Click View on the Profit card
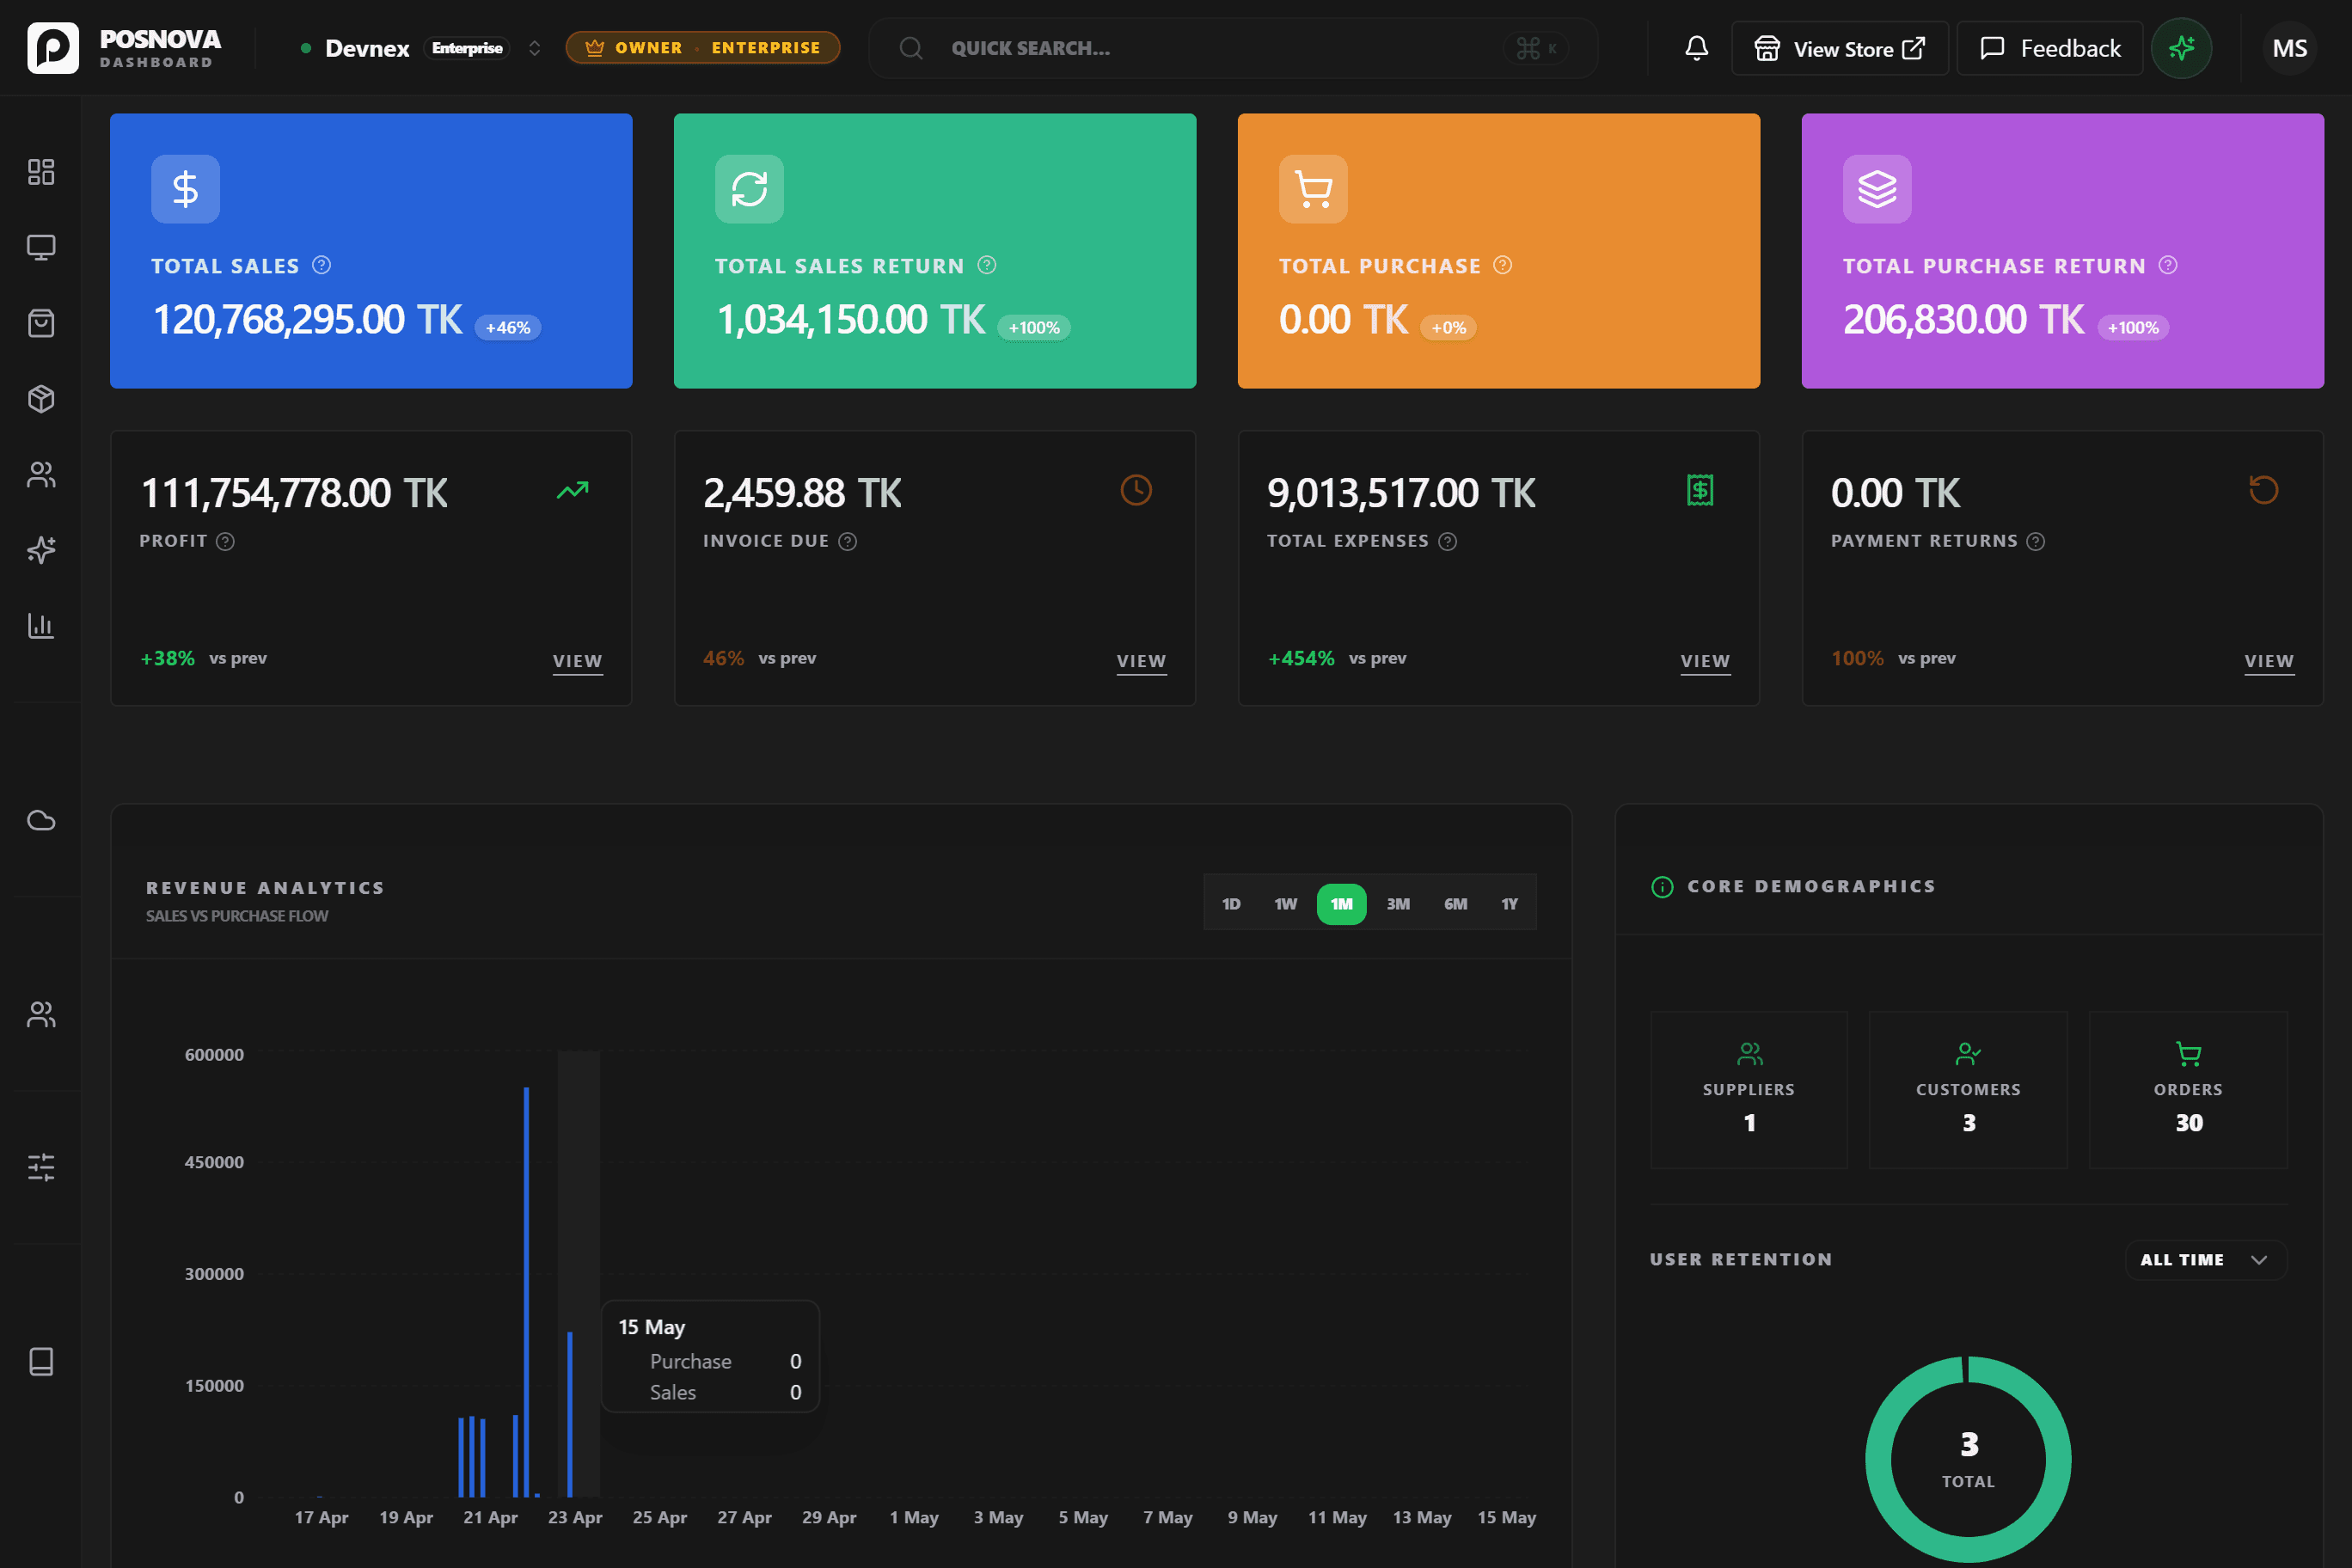 point(577,662)
